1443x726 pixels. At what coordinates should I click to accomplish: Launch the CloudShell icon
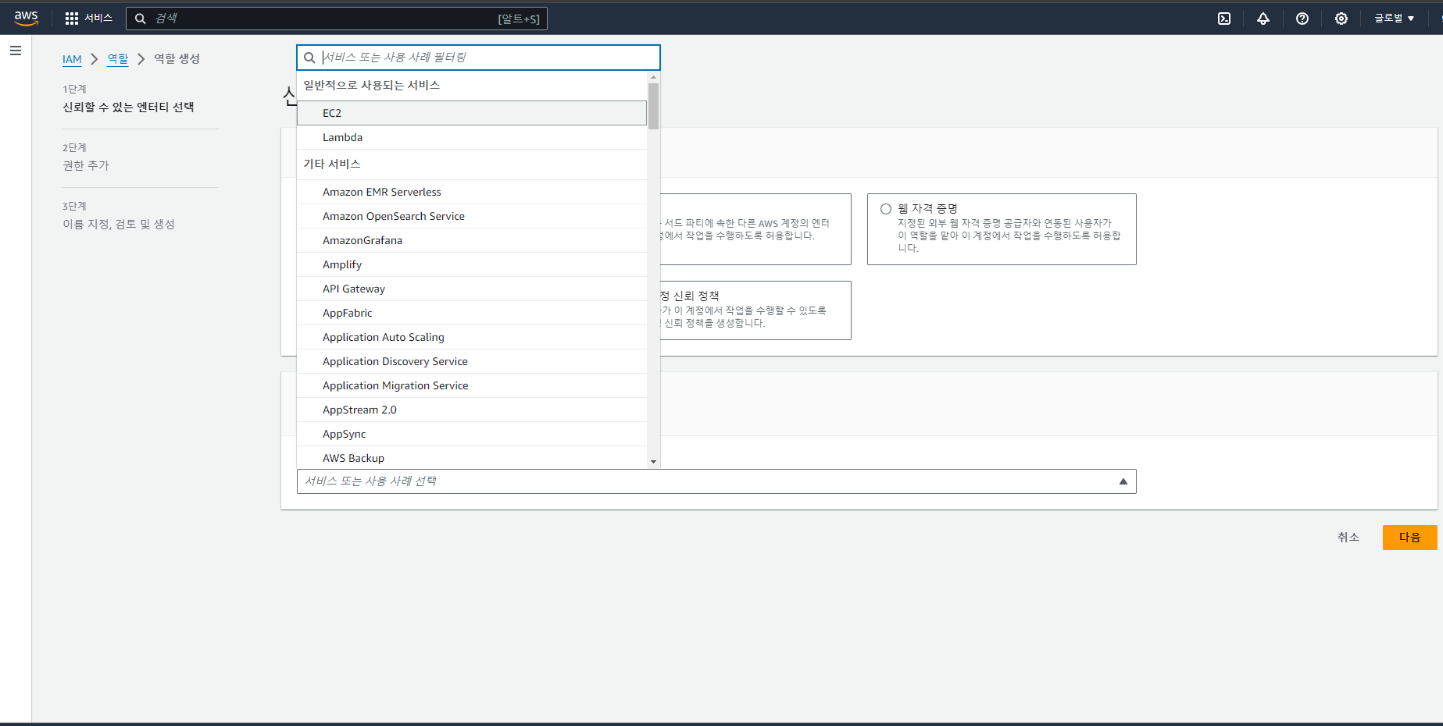[1224, 18]
